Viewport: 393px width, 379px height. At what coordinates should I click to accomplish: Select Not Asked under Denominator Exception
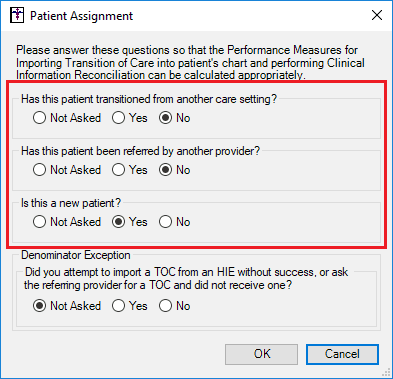[x=67, y=306]
